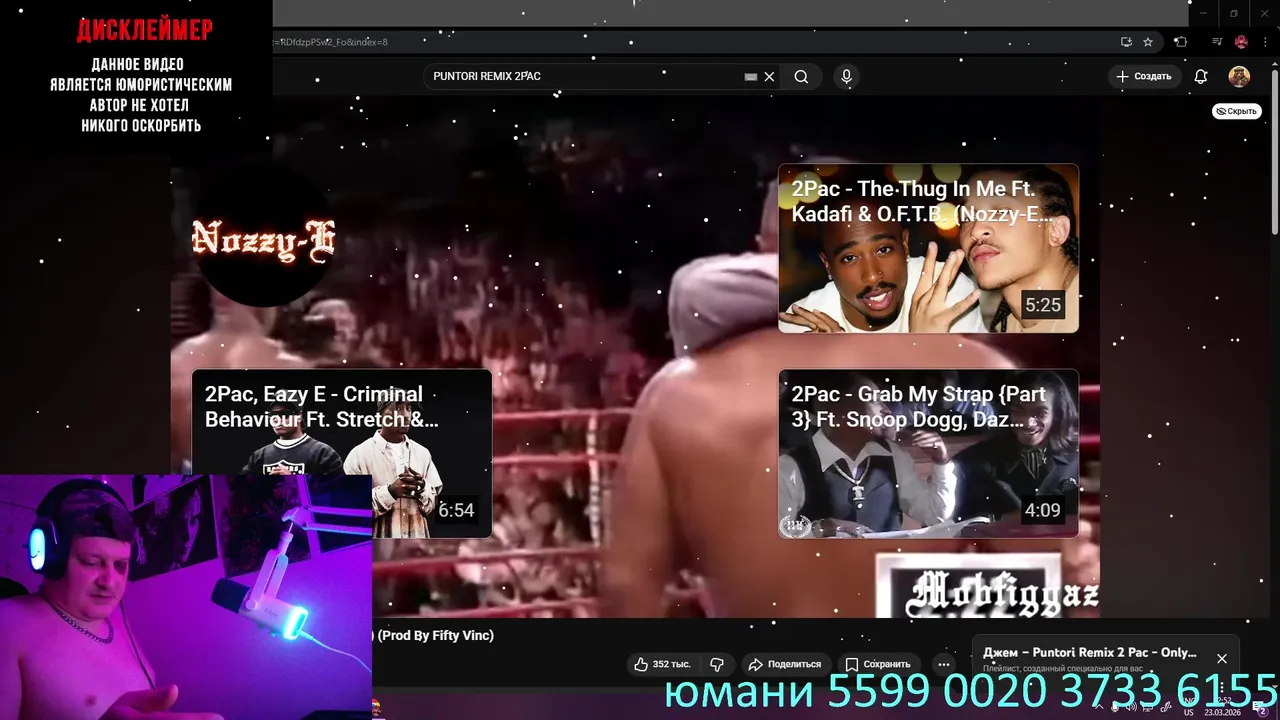Open more actions three-dot button under video
This screenshot has height=720, width=1280.
[x=943, y=664]
